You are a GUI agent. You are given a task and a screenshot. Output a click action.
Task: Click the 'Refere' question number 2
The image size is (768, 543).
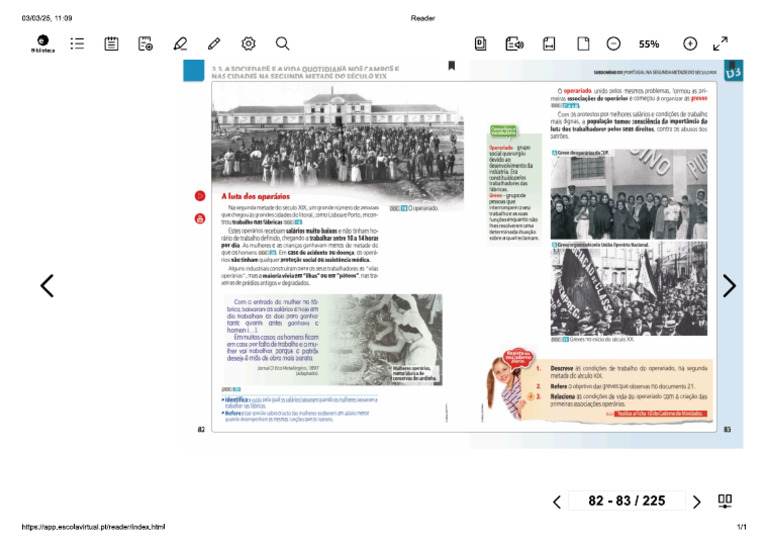(x=616, y=386)
